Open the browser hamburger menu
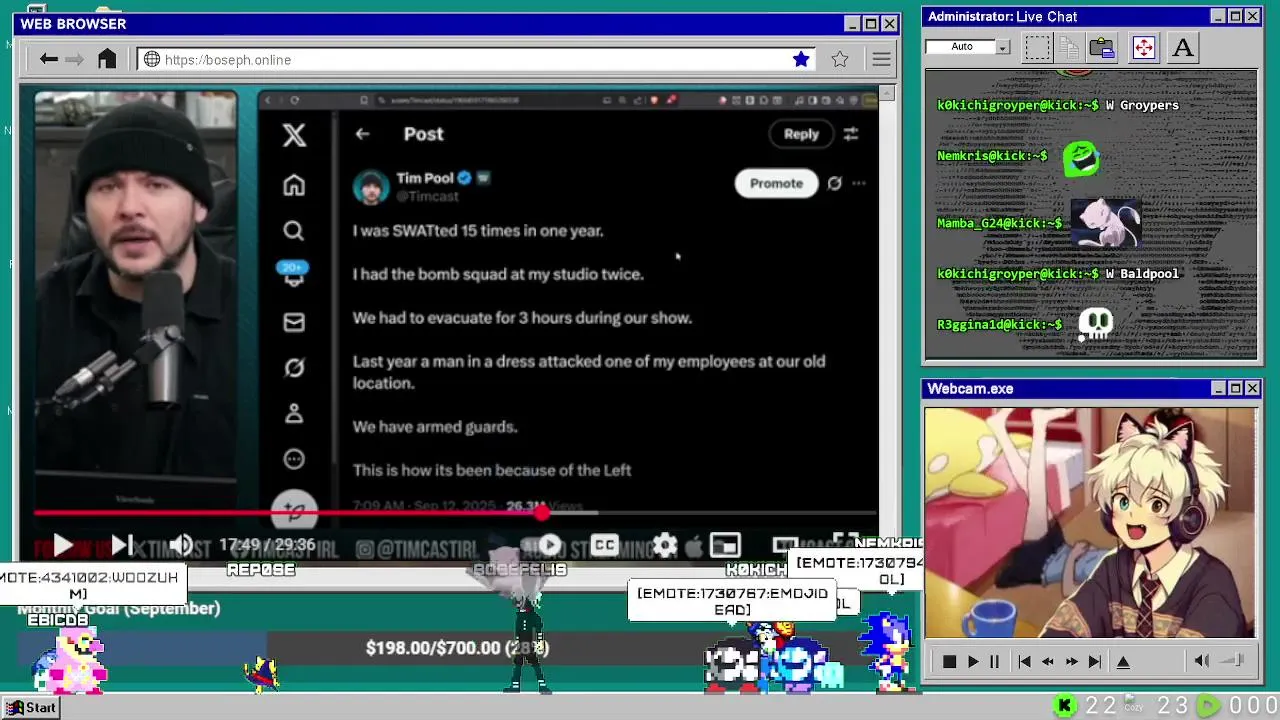This screenshot has height=720, width=1280. pyautogui.click(x=881, y=60)
